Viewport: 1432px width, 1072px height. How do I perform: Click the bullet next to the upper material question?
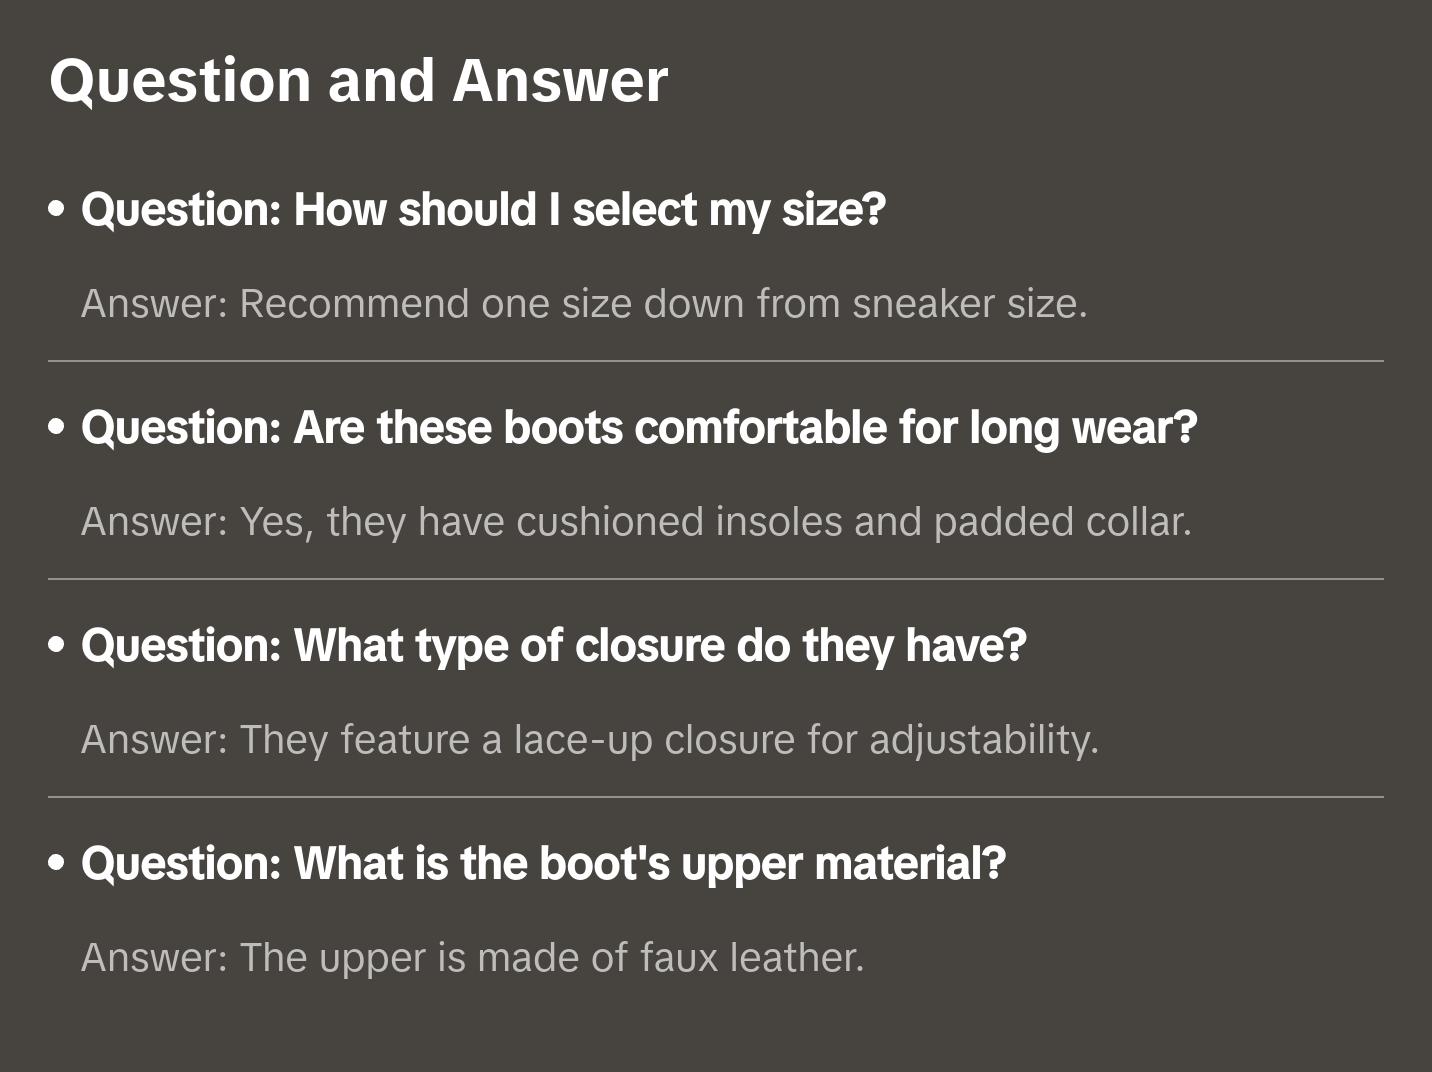(x=57, y=863)
